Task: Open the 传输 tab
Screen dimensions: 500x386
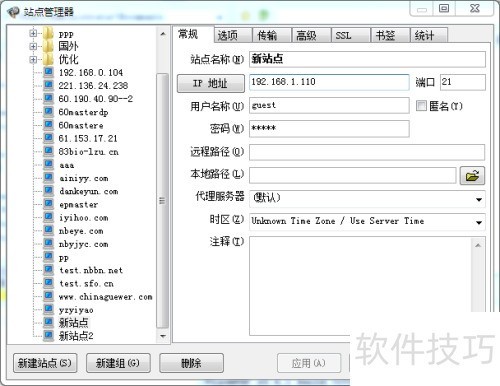Action: (x=272, y=35)
